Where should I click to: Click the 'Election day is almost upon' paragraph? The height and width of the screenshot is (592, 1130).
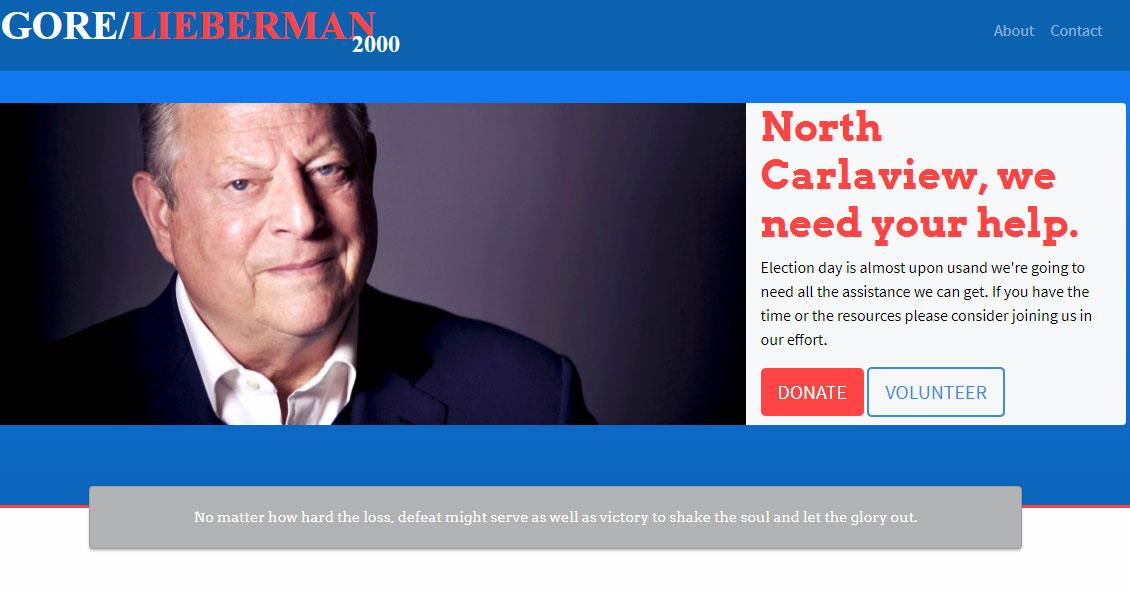926,304
